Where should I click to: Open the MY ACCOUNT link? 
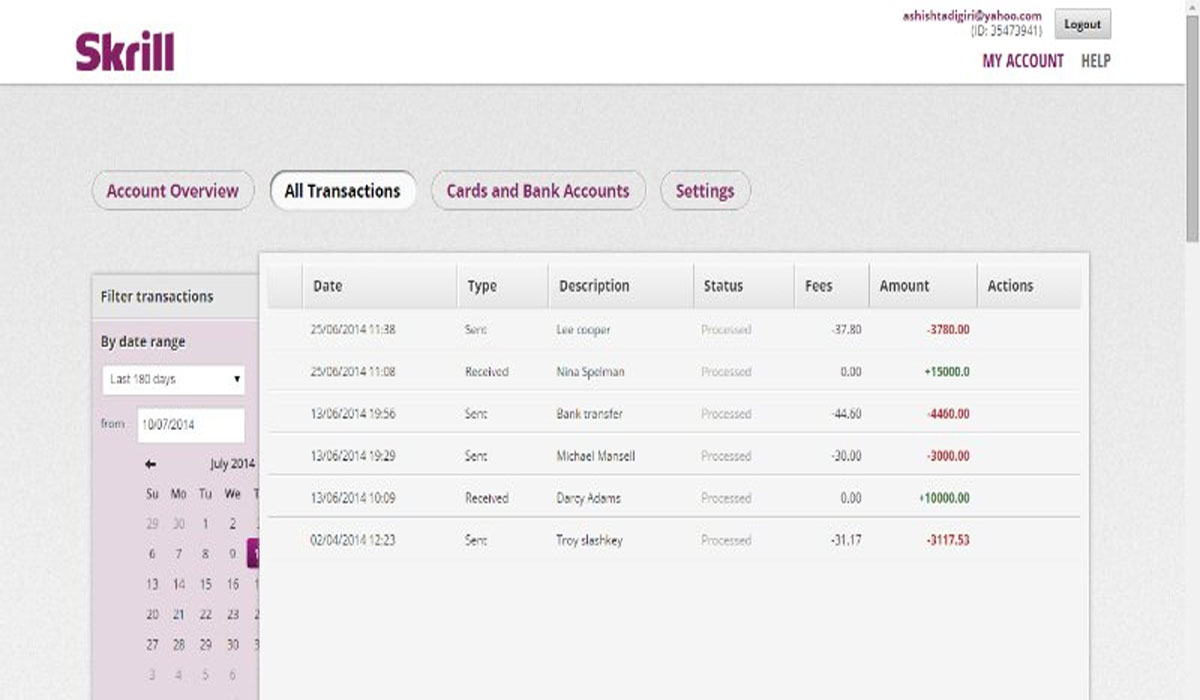1023,61
